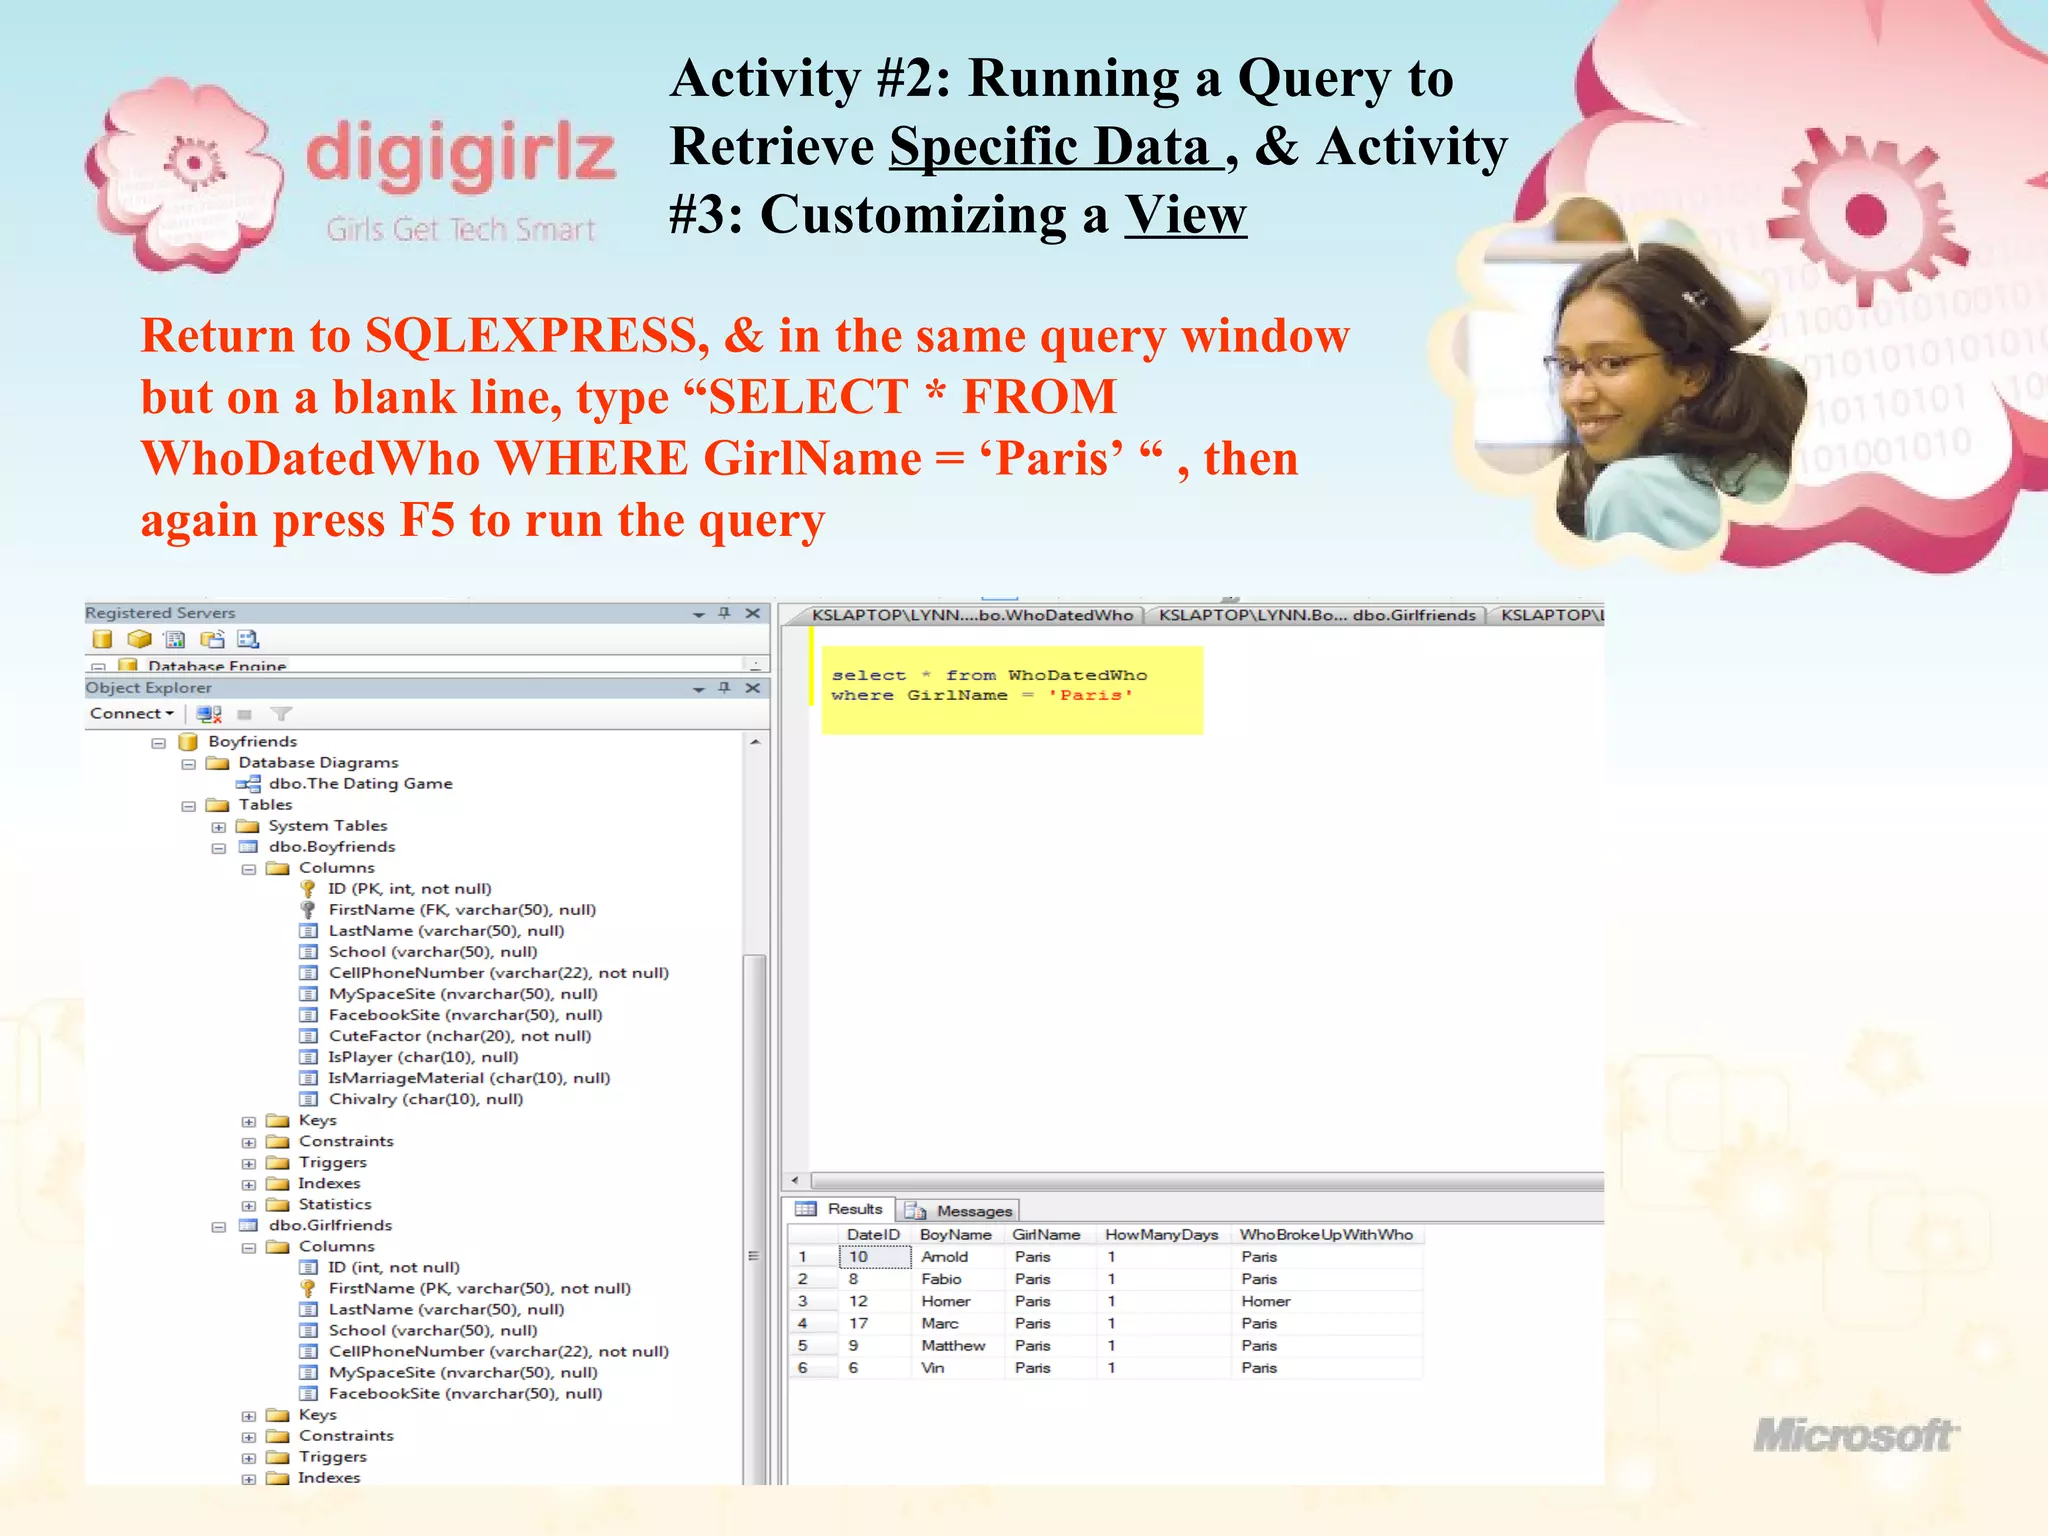Image resolution: width=2048 pixels, height=1536 pixels.
Task: Select MySpaceSite column under dbo.Boyfriends
Action: click(x=463, y=994)
